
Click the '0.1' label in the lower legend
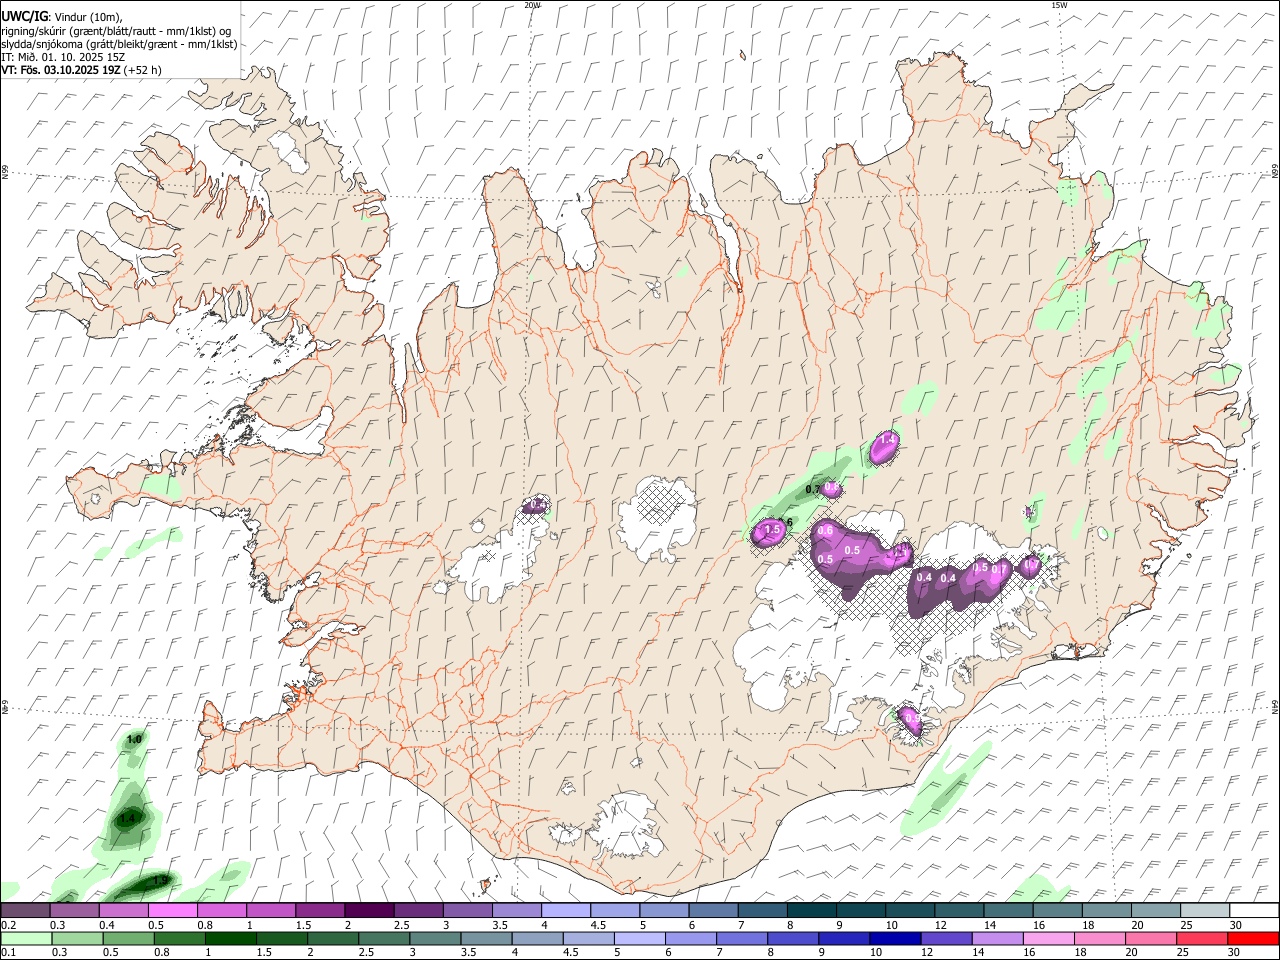point(9,952)
